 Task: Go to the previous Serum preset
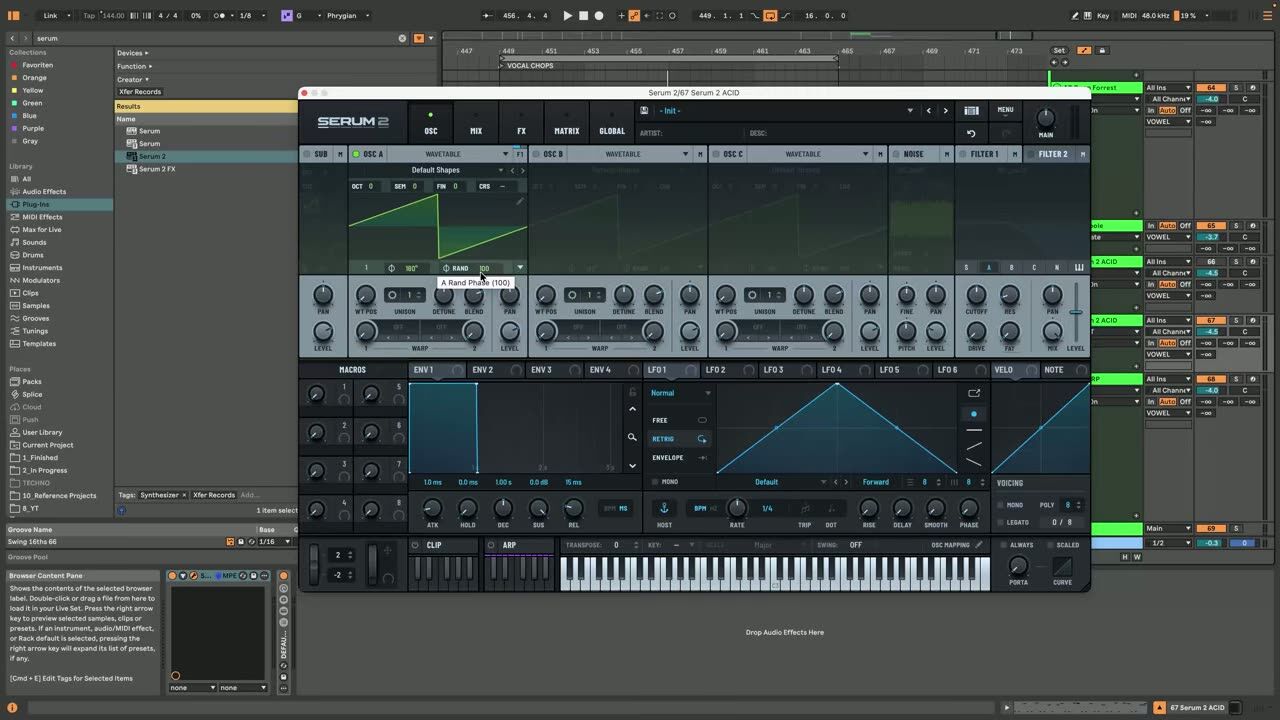click(929, 111)
